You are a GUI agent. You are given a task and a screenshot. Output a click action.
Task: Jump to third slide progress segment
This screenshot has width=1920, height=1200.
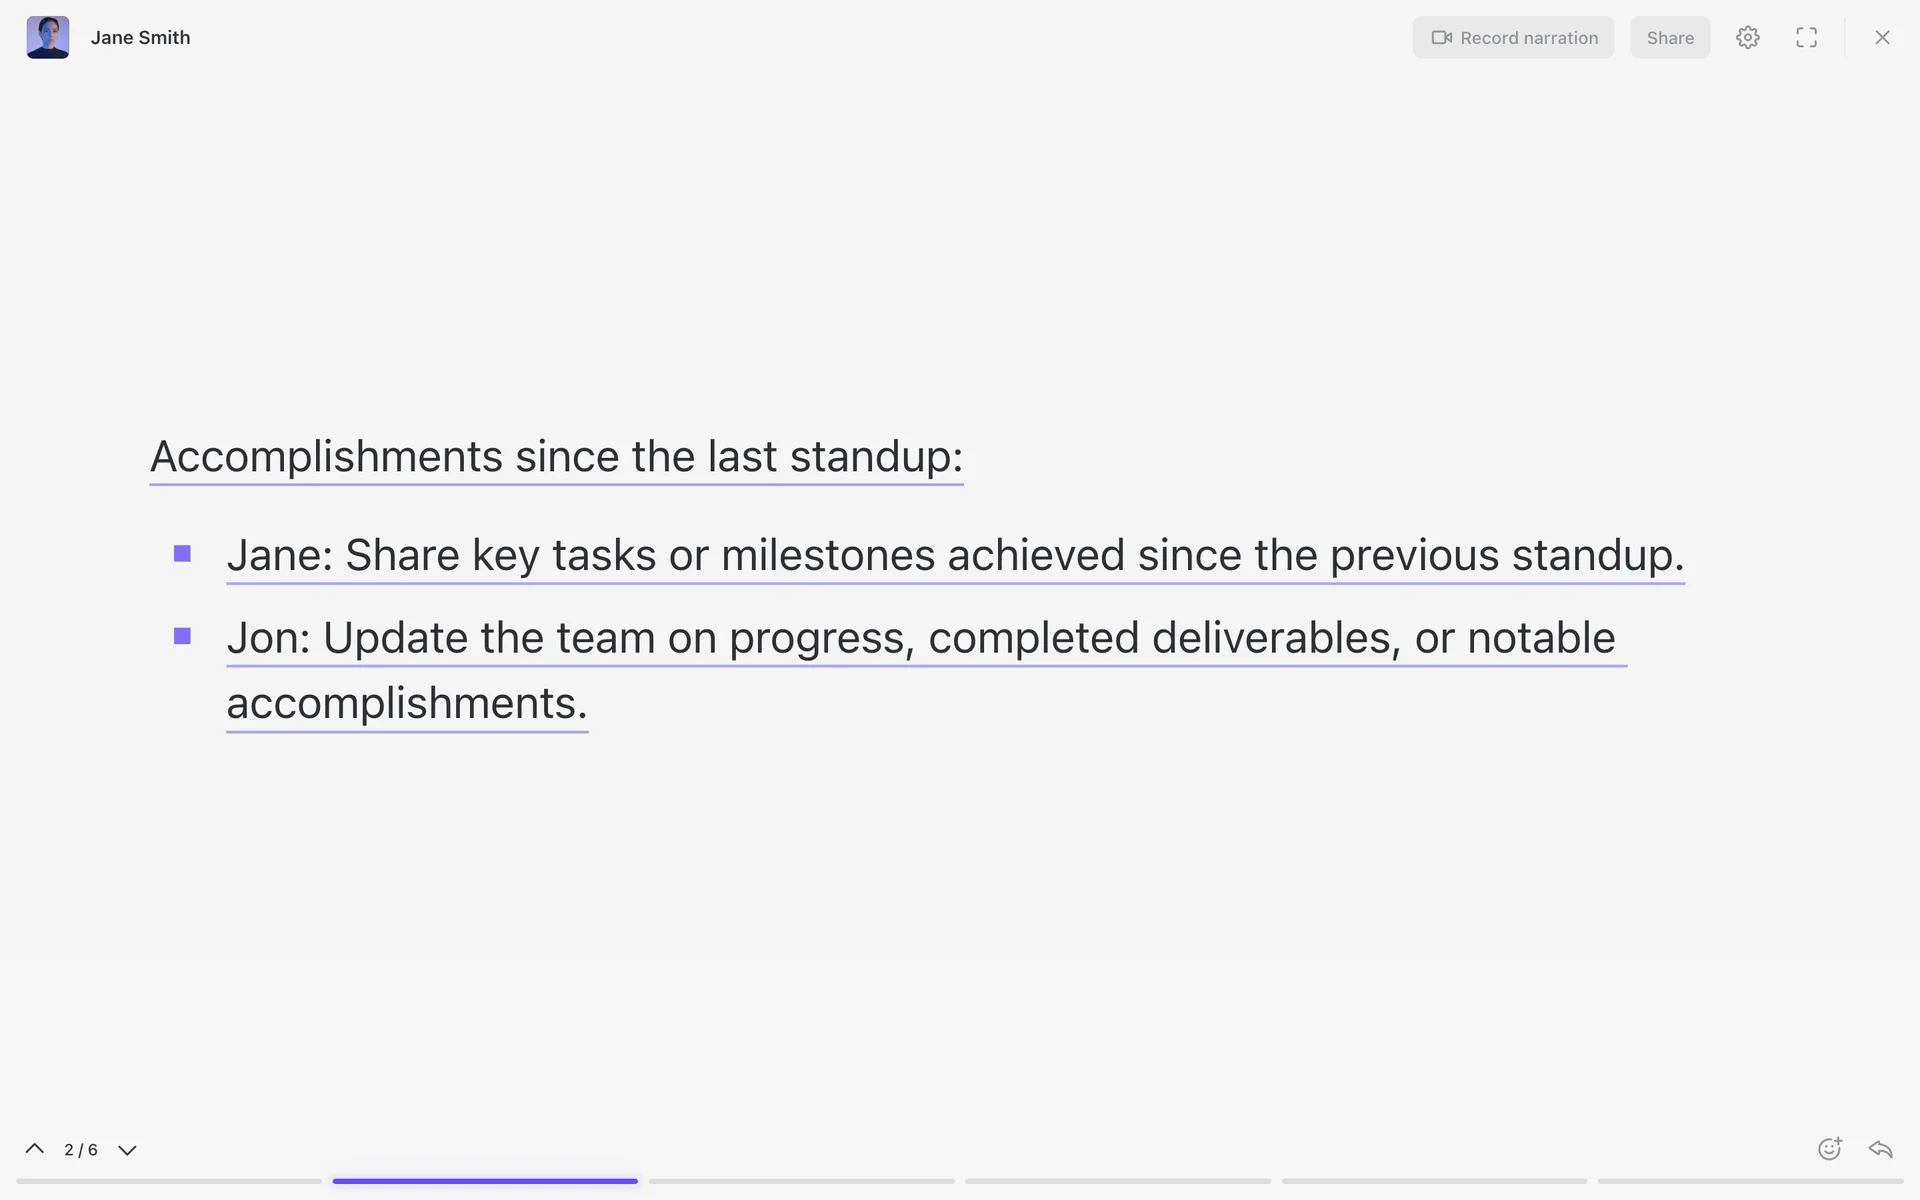801,1181
